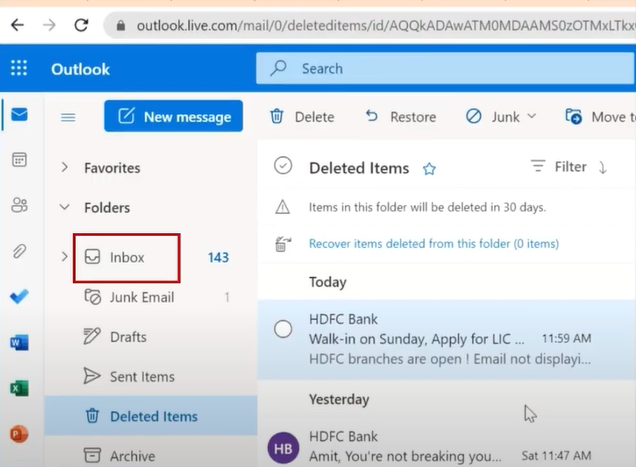Launch Word from the left rail
This screenshot has width=636, height=467.
[19, 342]
